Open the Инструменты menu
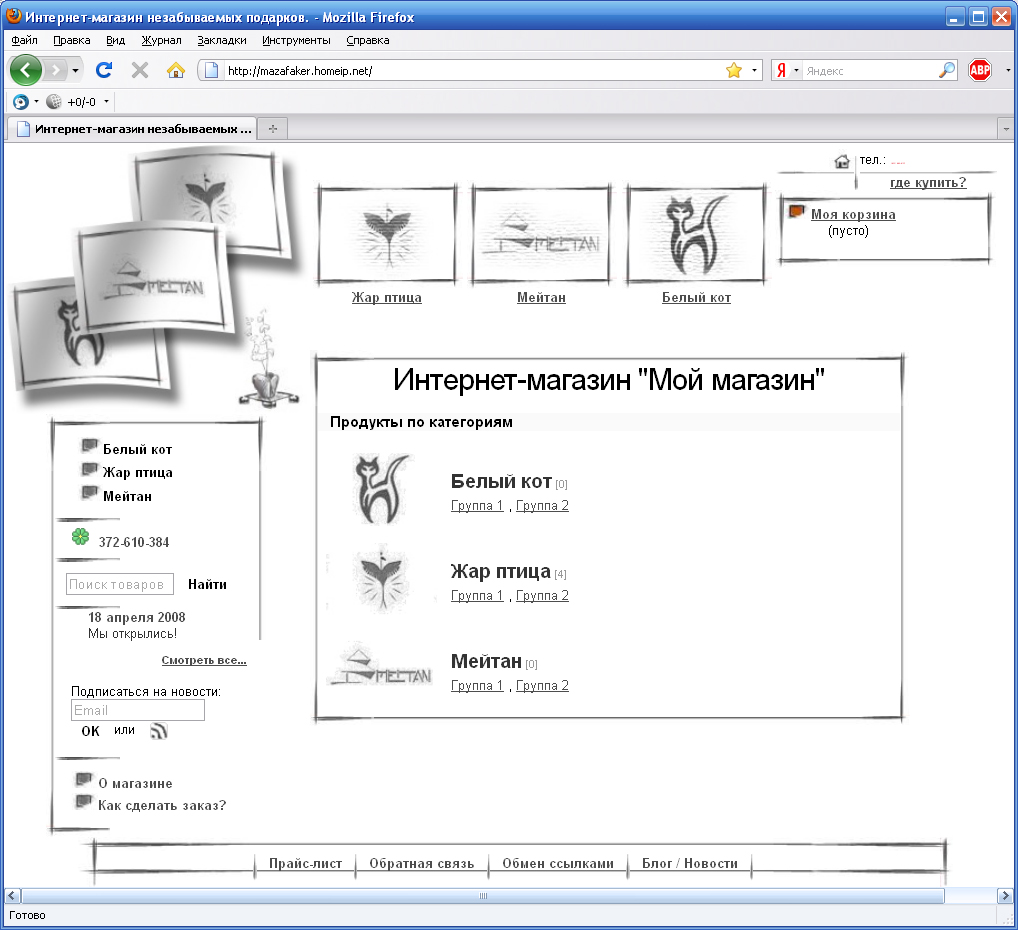The width and height of the screenshot is (1018, 930). pos(296,40)
